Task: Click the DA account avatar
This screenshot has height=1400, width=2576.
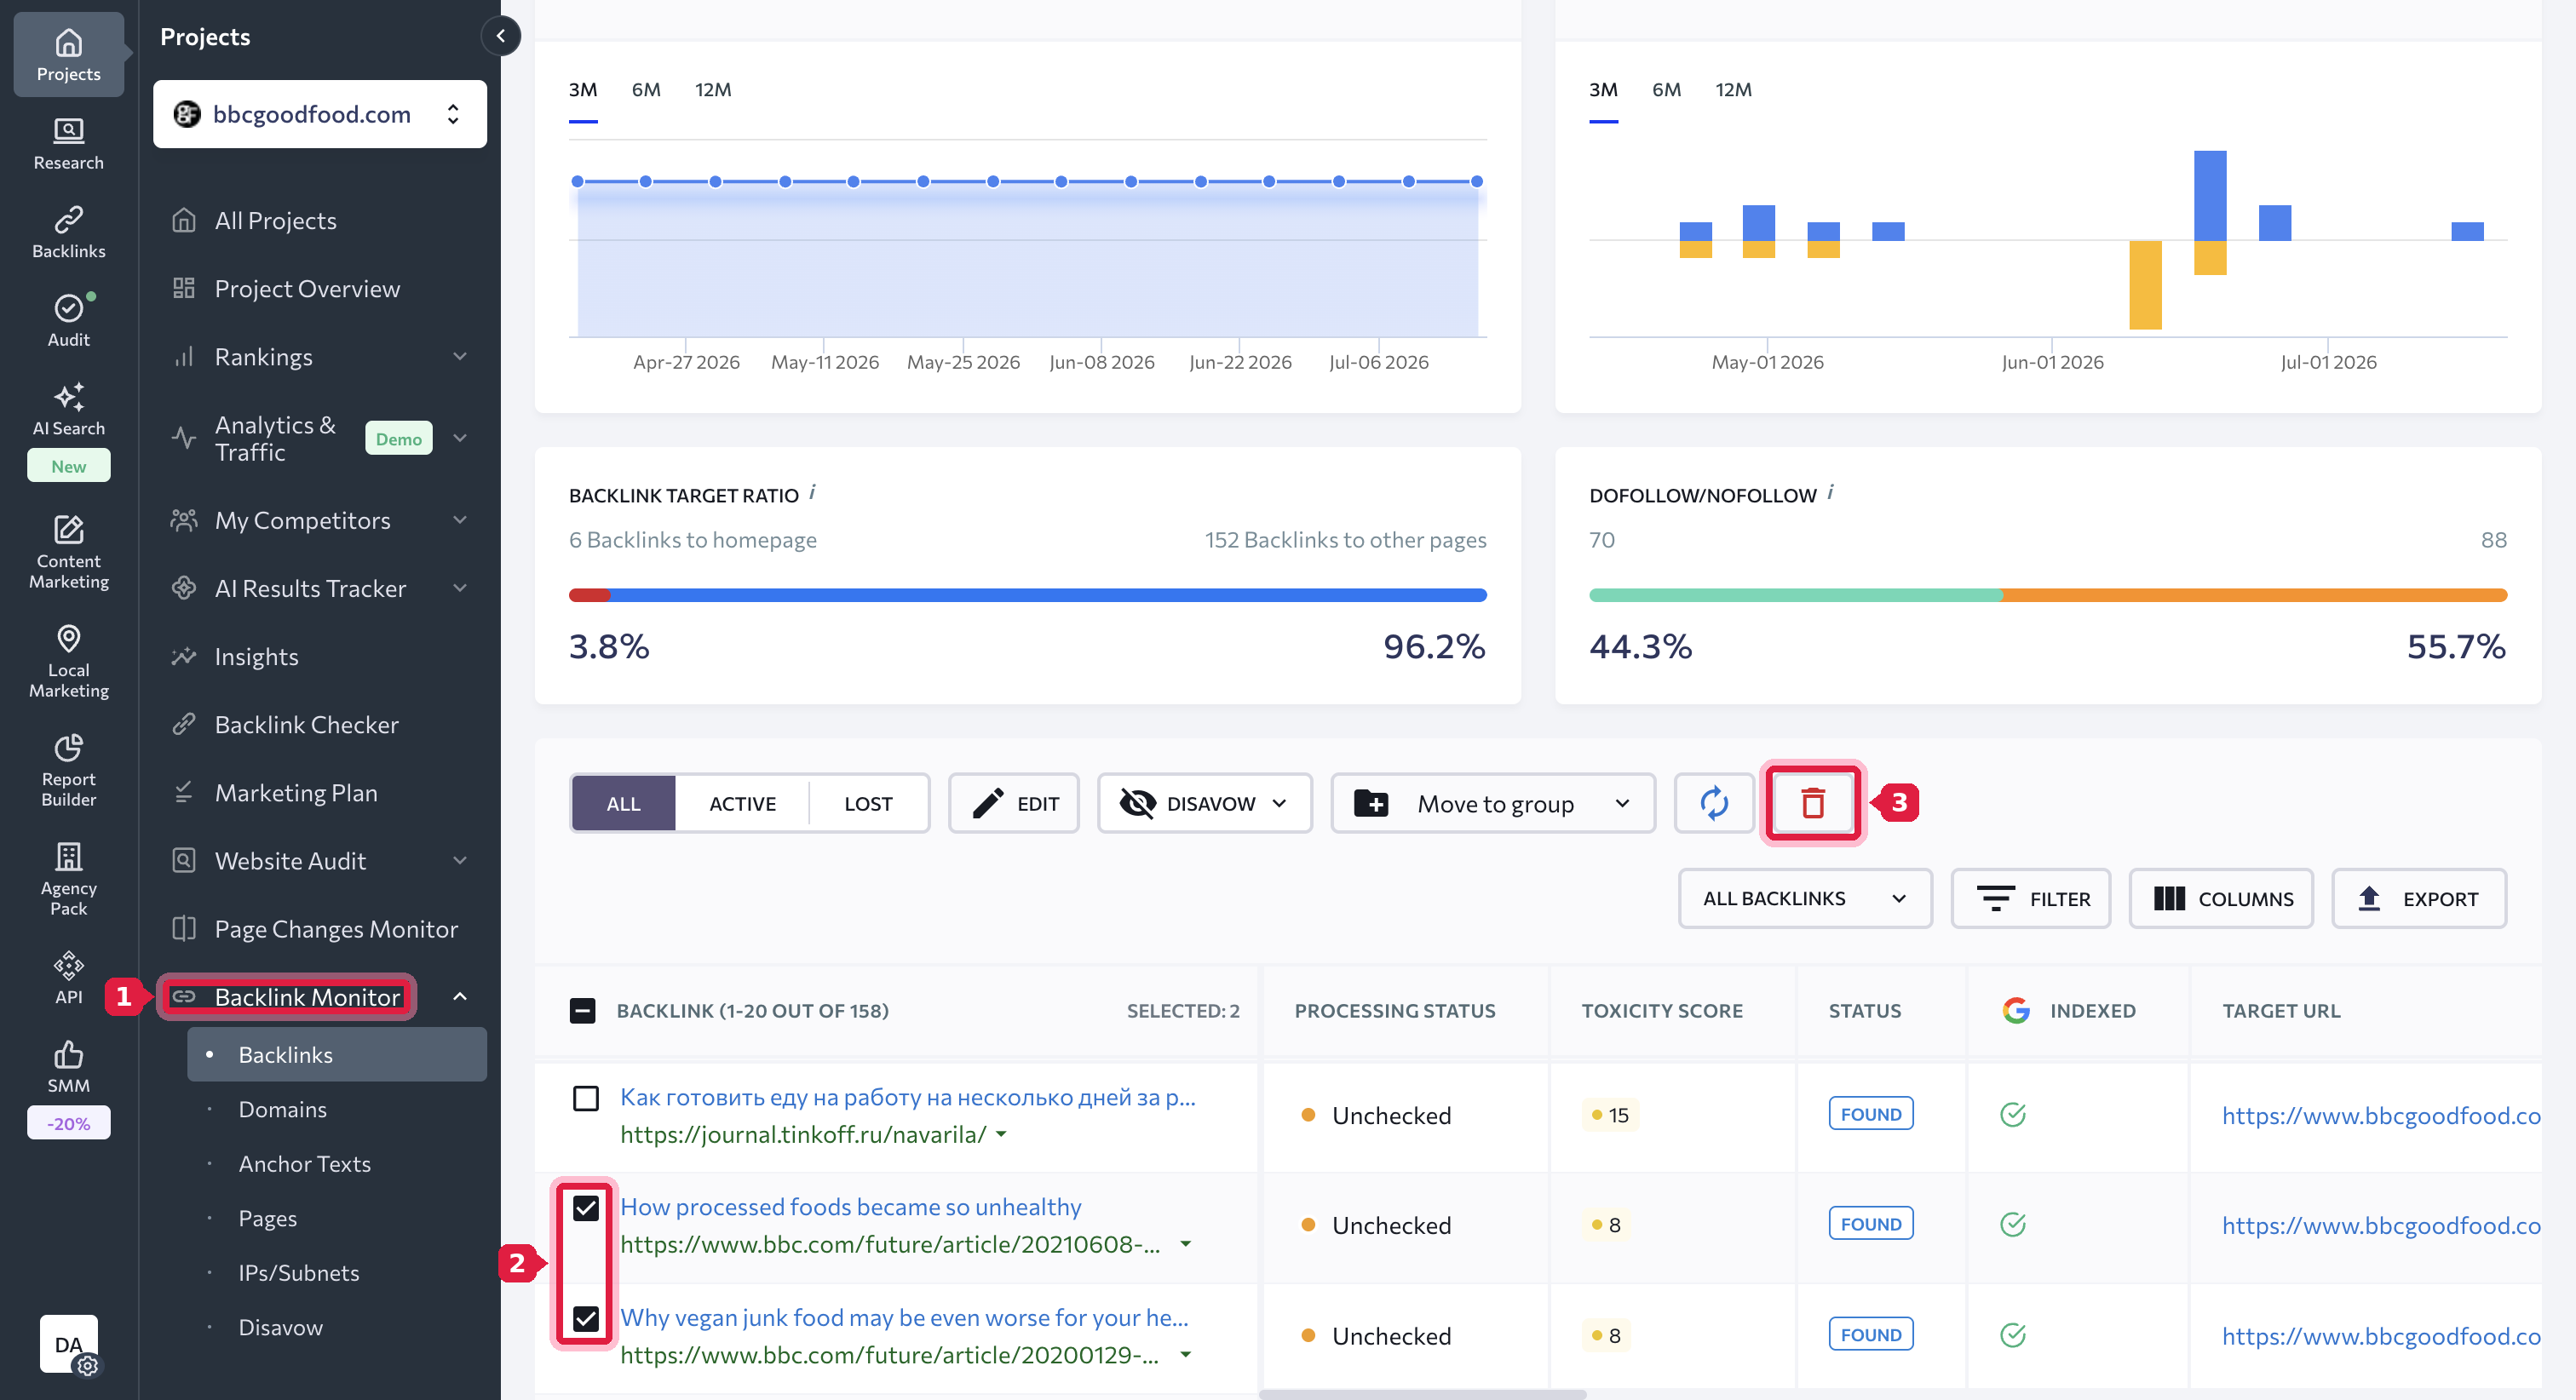Action: (68, 1343)
